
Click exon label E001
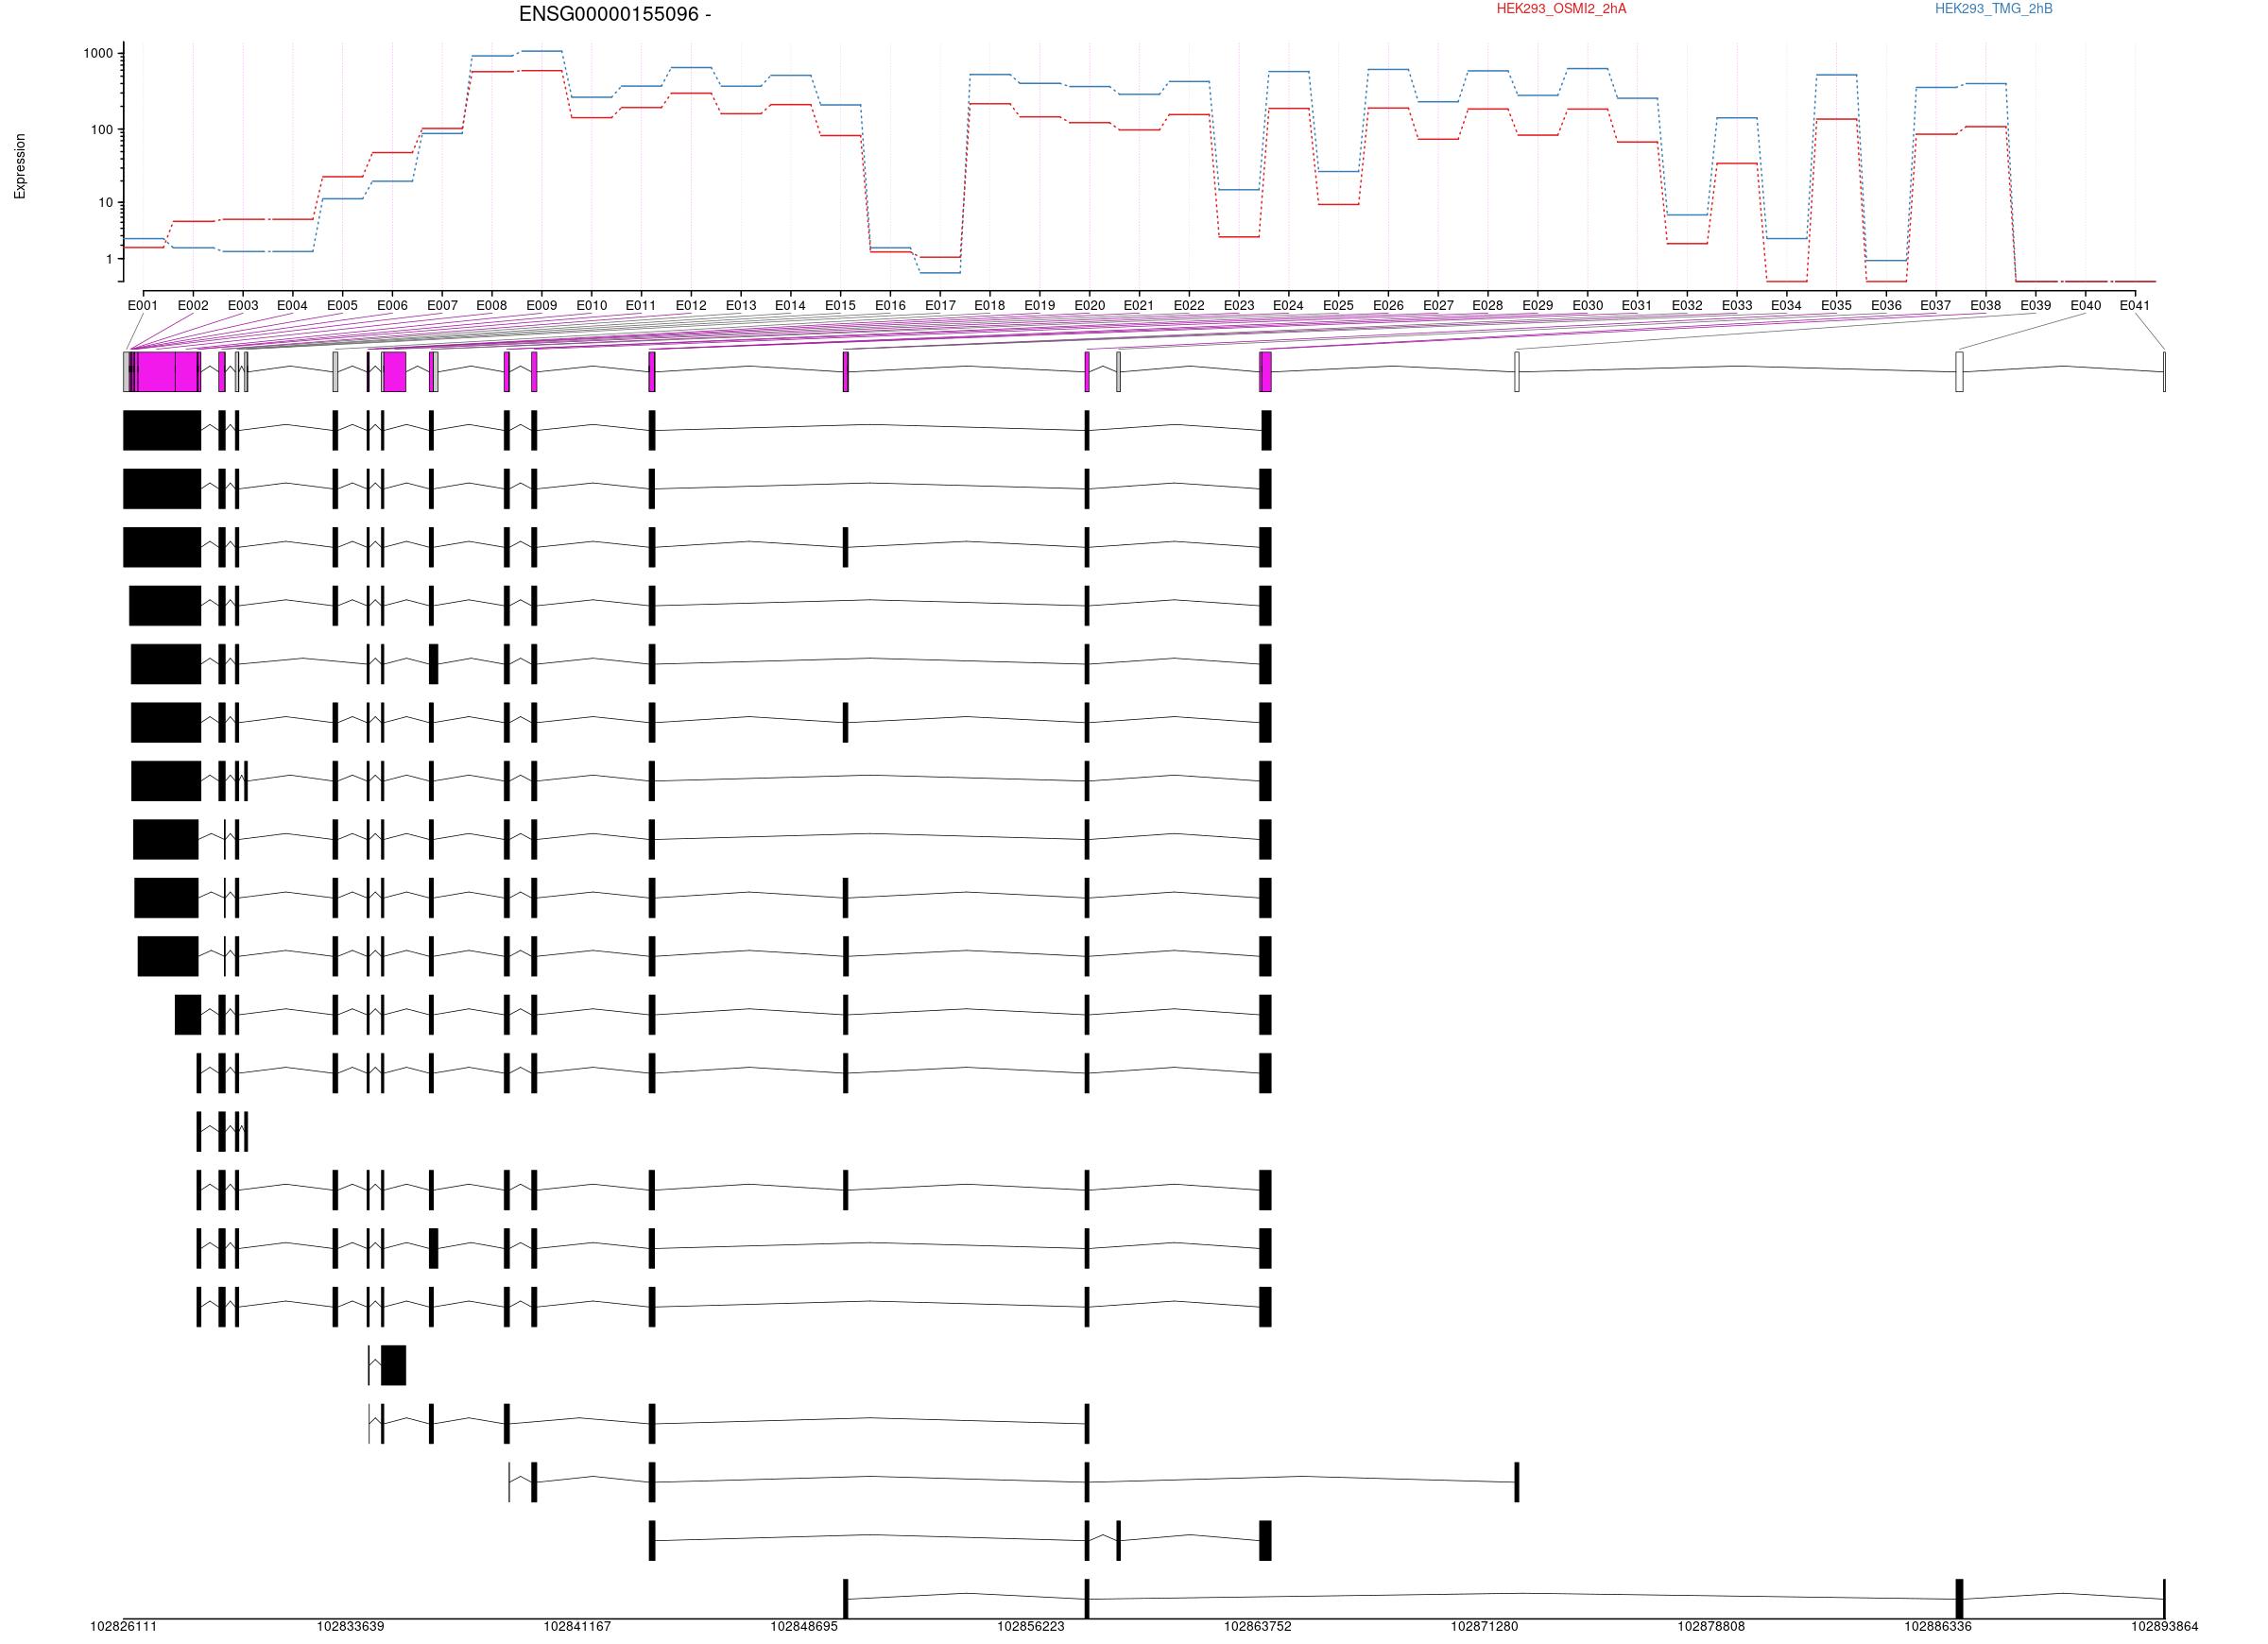[143, 306]
